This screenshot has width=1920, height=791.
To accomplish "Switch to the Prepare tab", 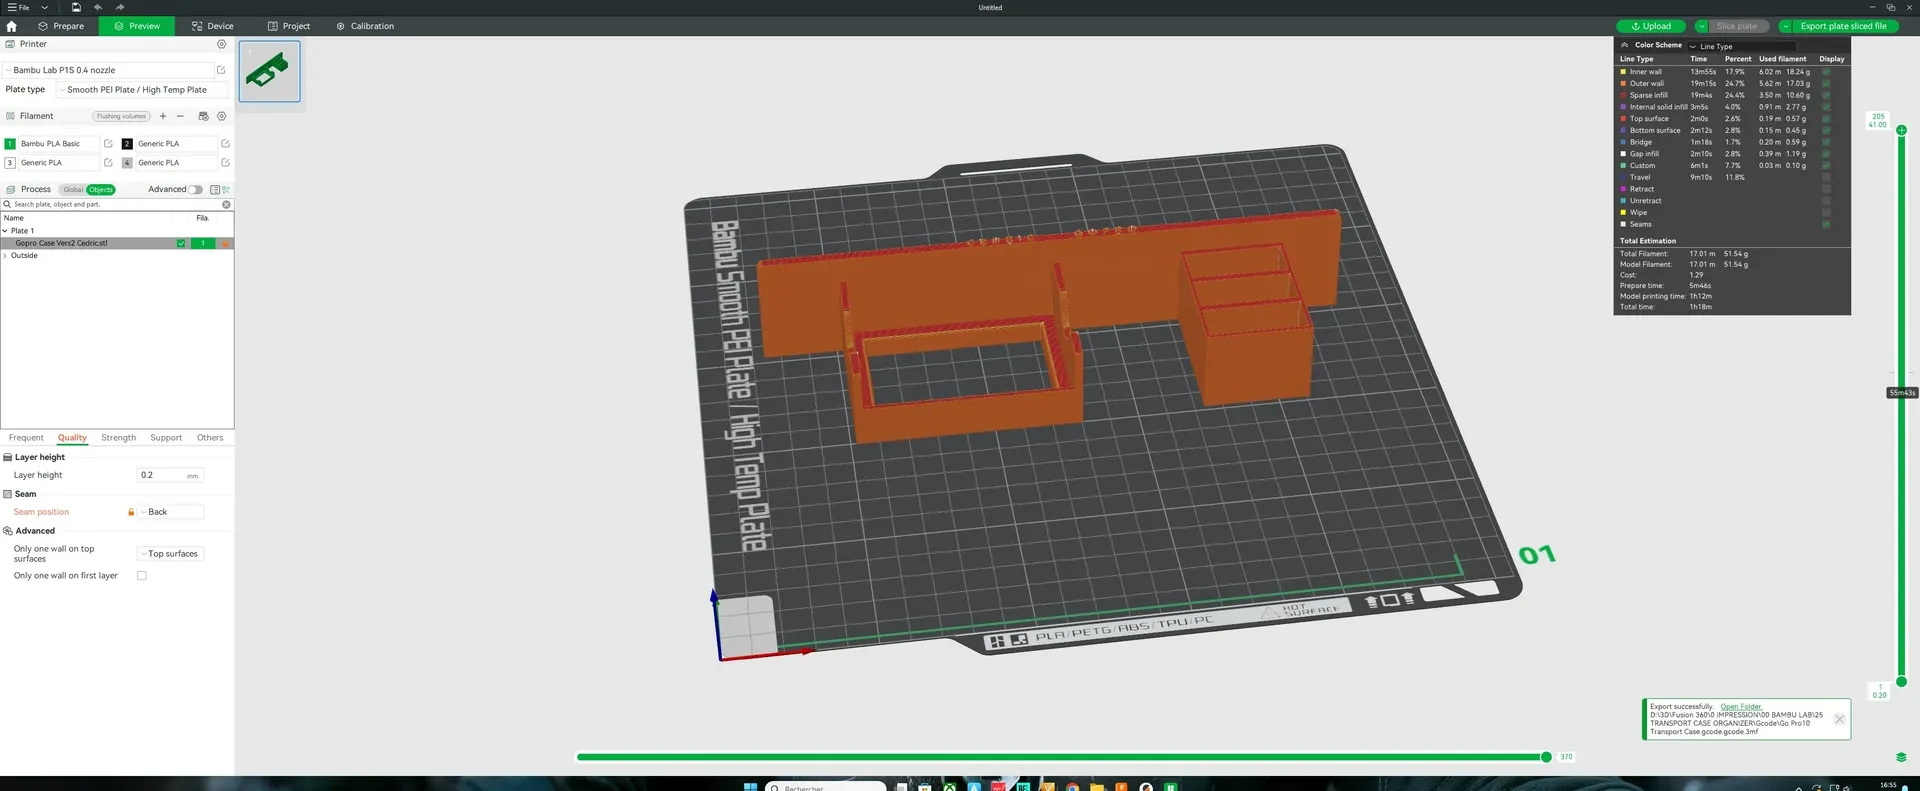I will [x=61, y=26].
